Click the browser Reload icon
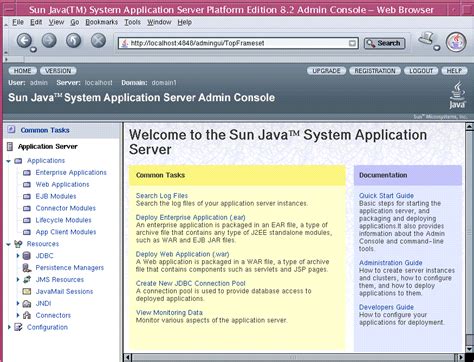 73,41
